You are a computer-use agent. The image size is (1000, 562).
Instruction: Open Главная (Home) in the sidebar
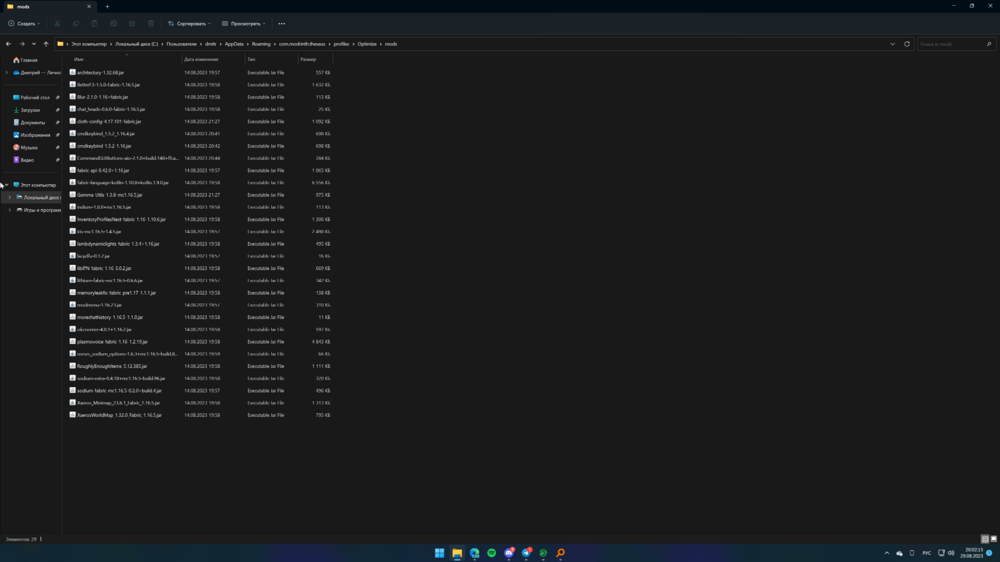point(29,60)
